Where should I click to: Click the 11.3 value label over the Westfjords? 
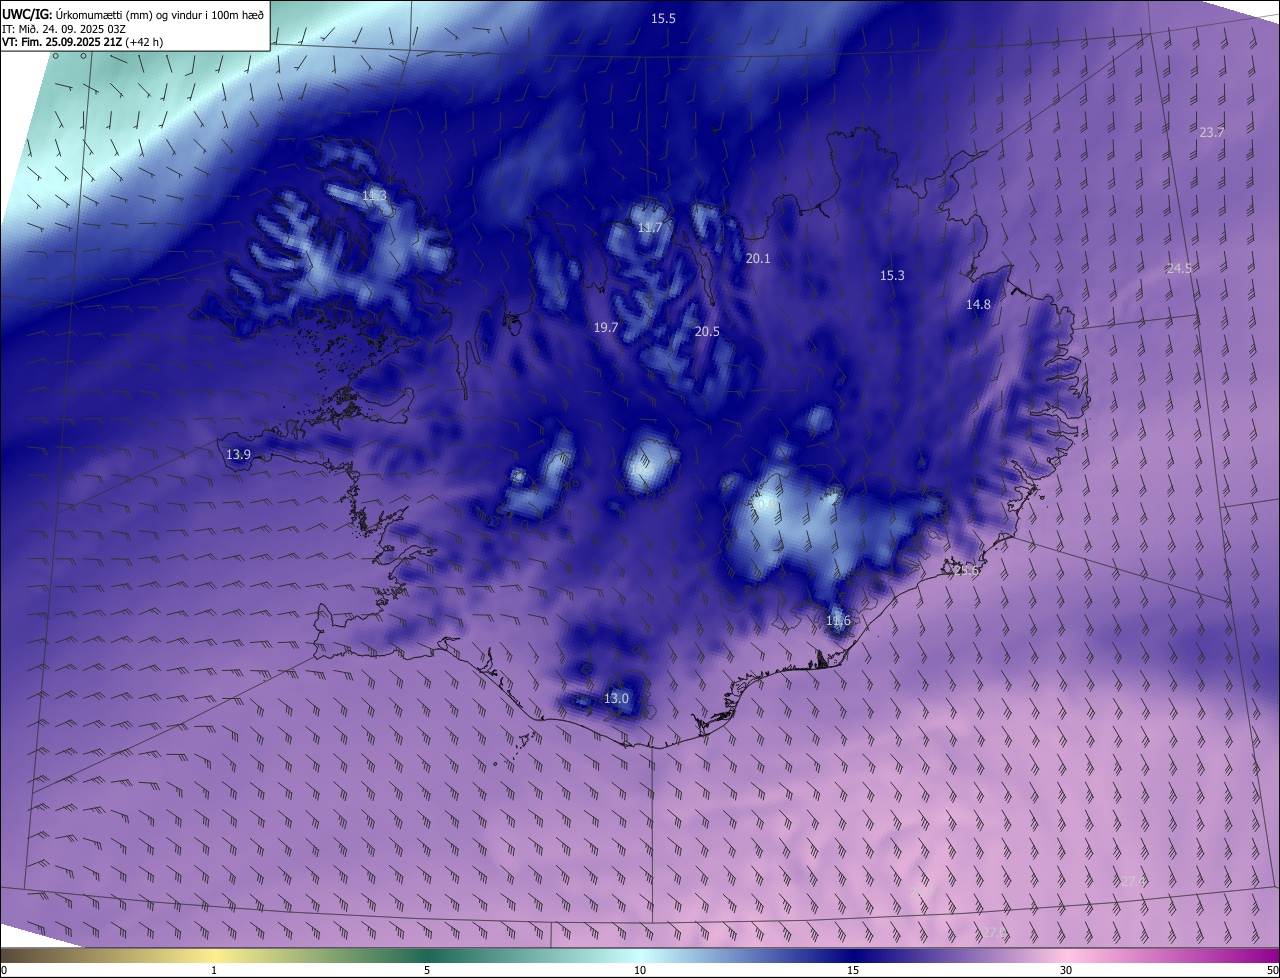[x=374, y=196]
